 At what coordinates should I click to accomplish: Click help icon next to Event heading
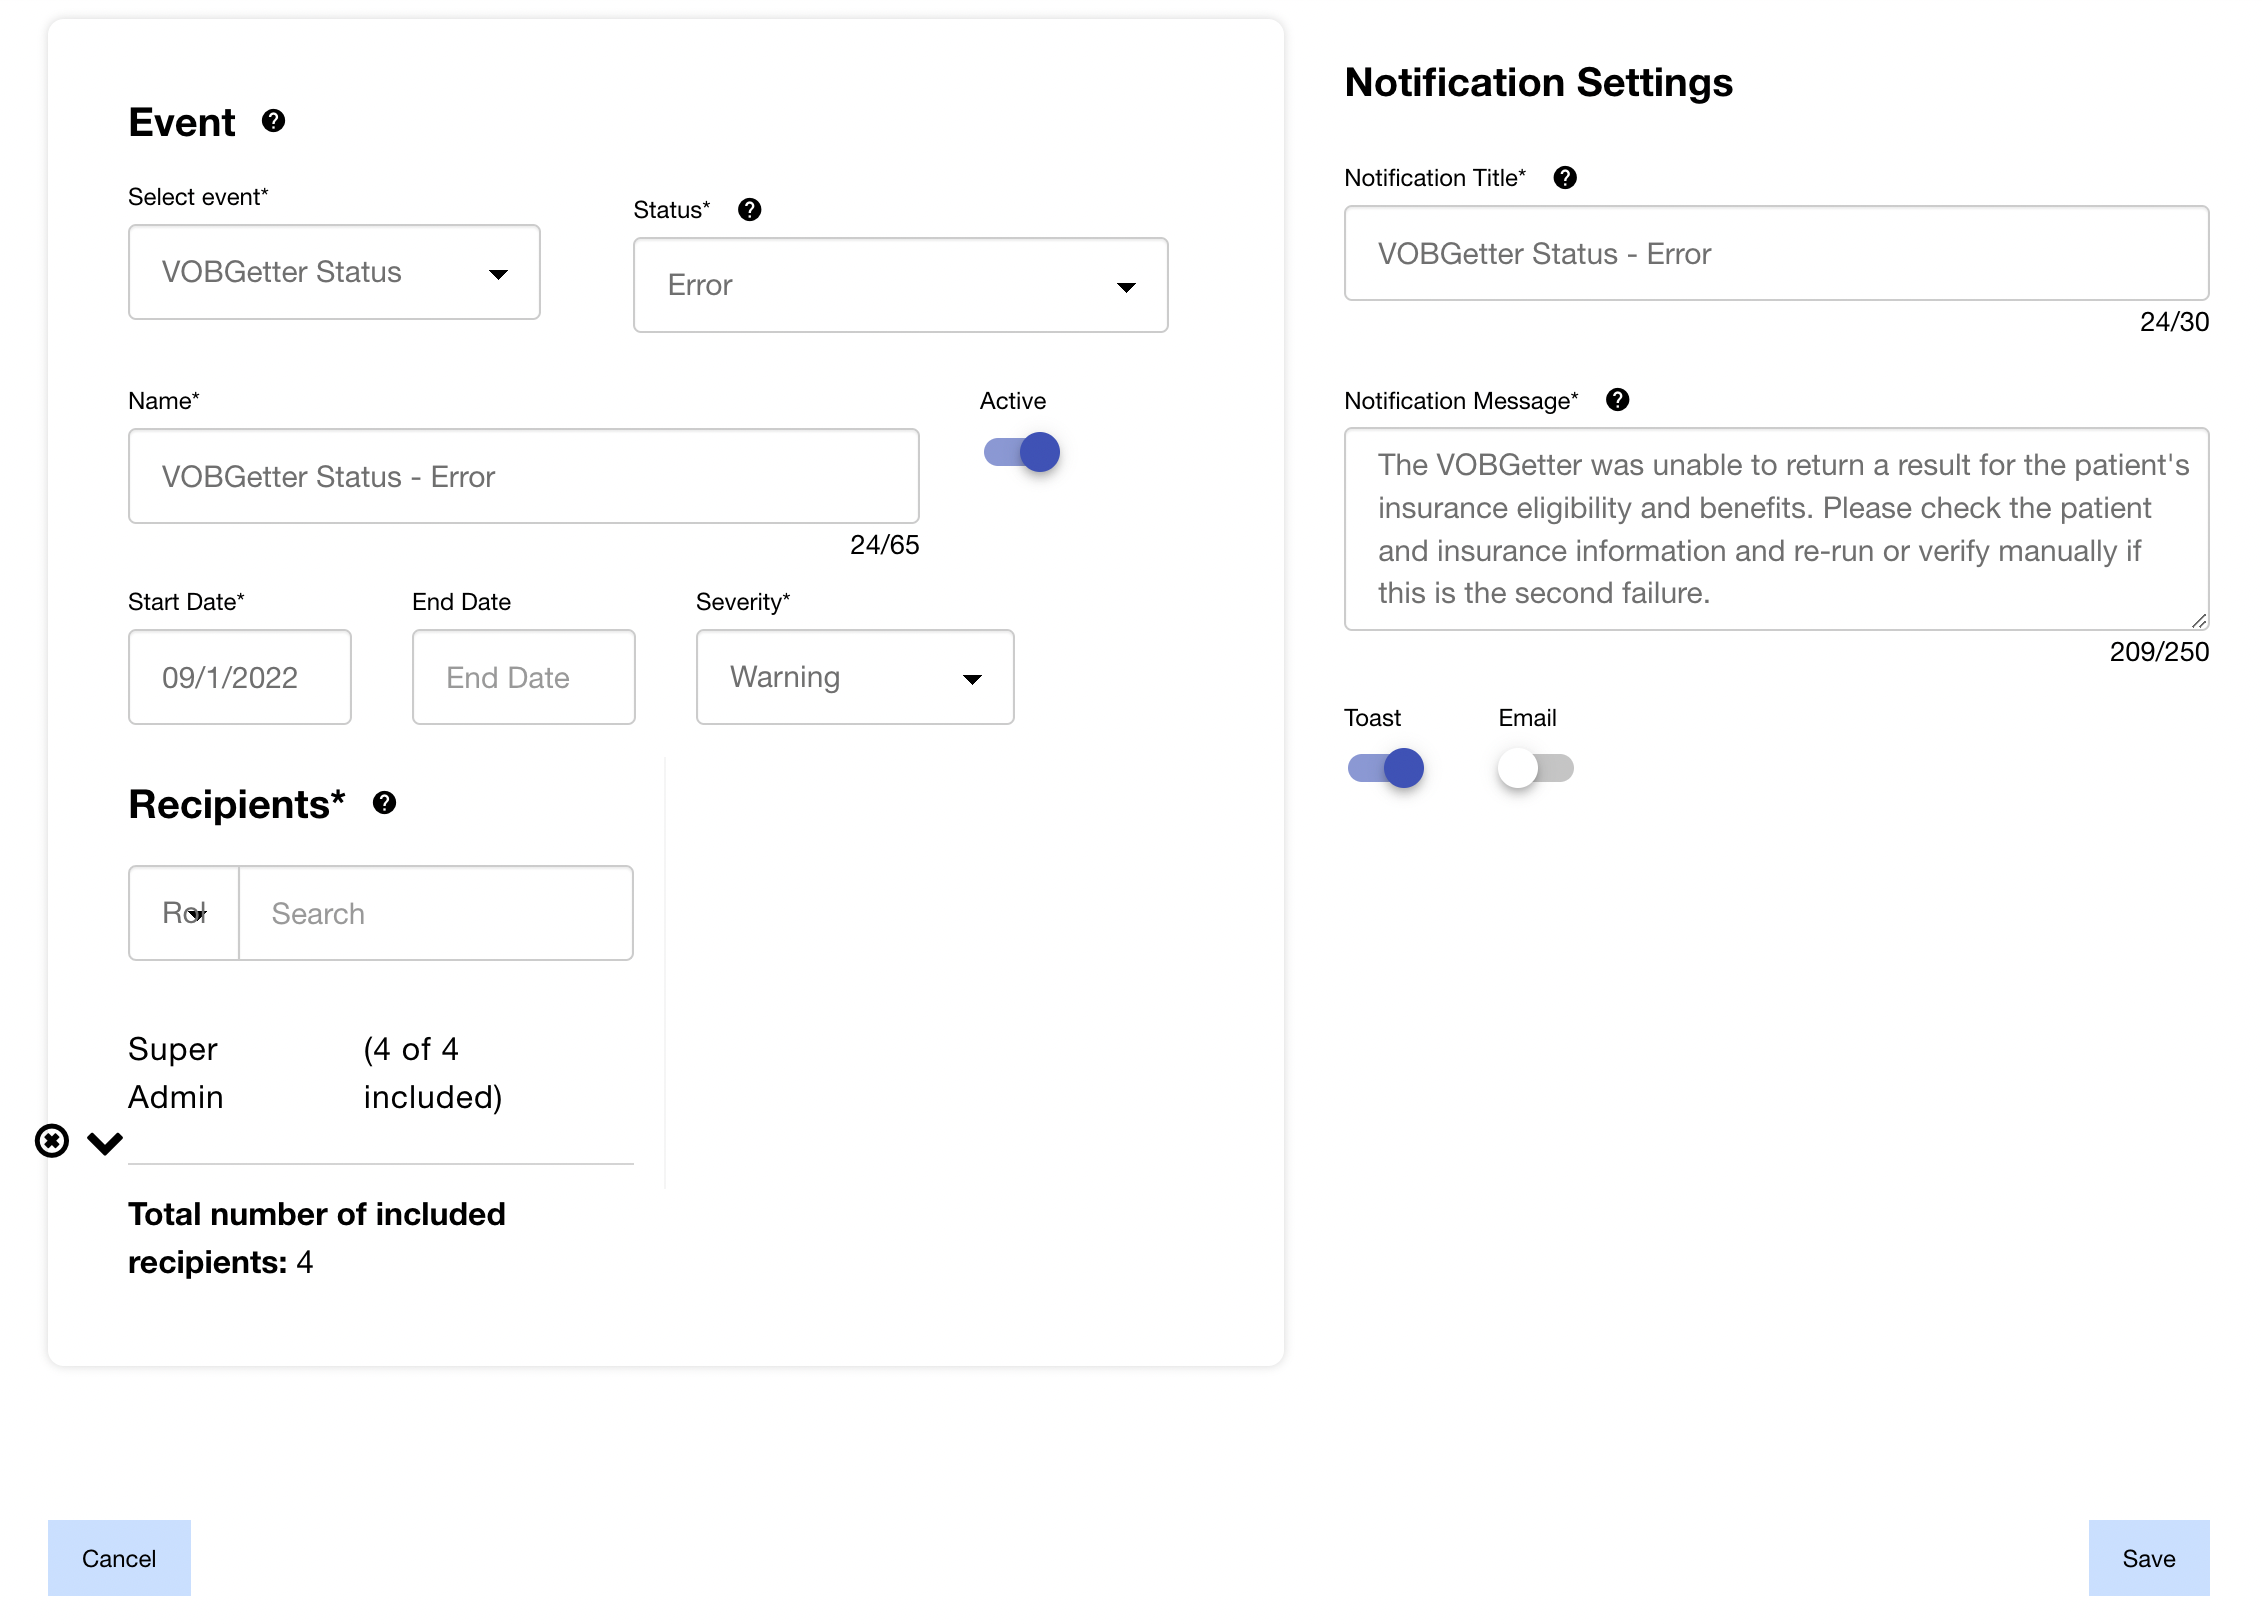point(273,121)
